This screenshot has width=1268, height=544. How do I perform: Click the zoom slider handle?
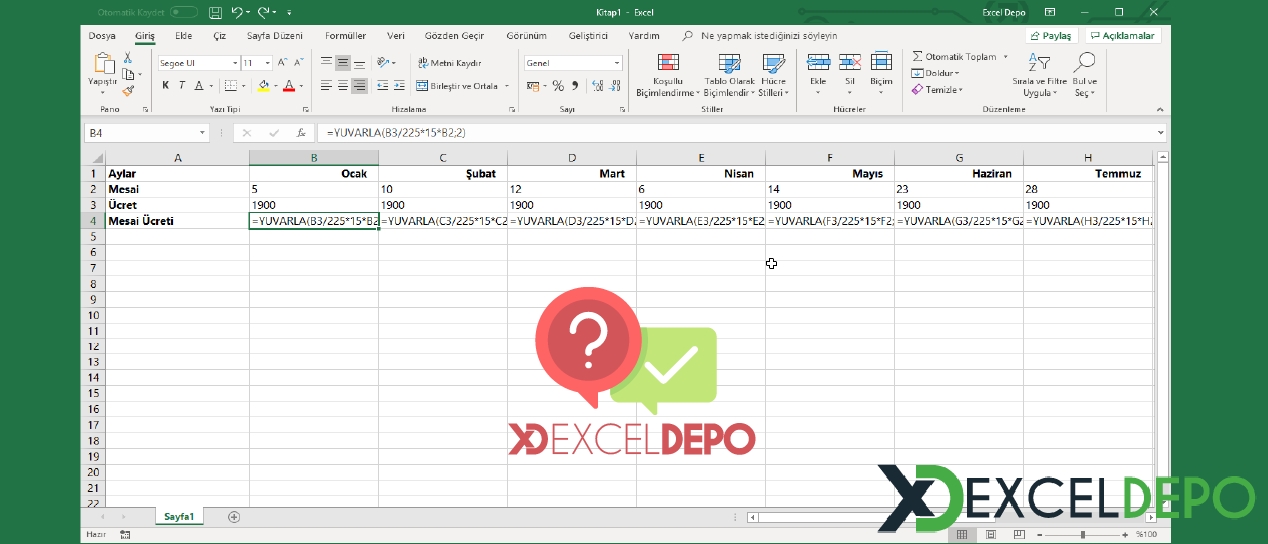pyautogui.click(x=1084, y=535)
